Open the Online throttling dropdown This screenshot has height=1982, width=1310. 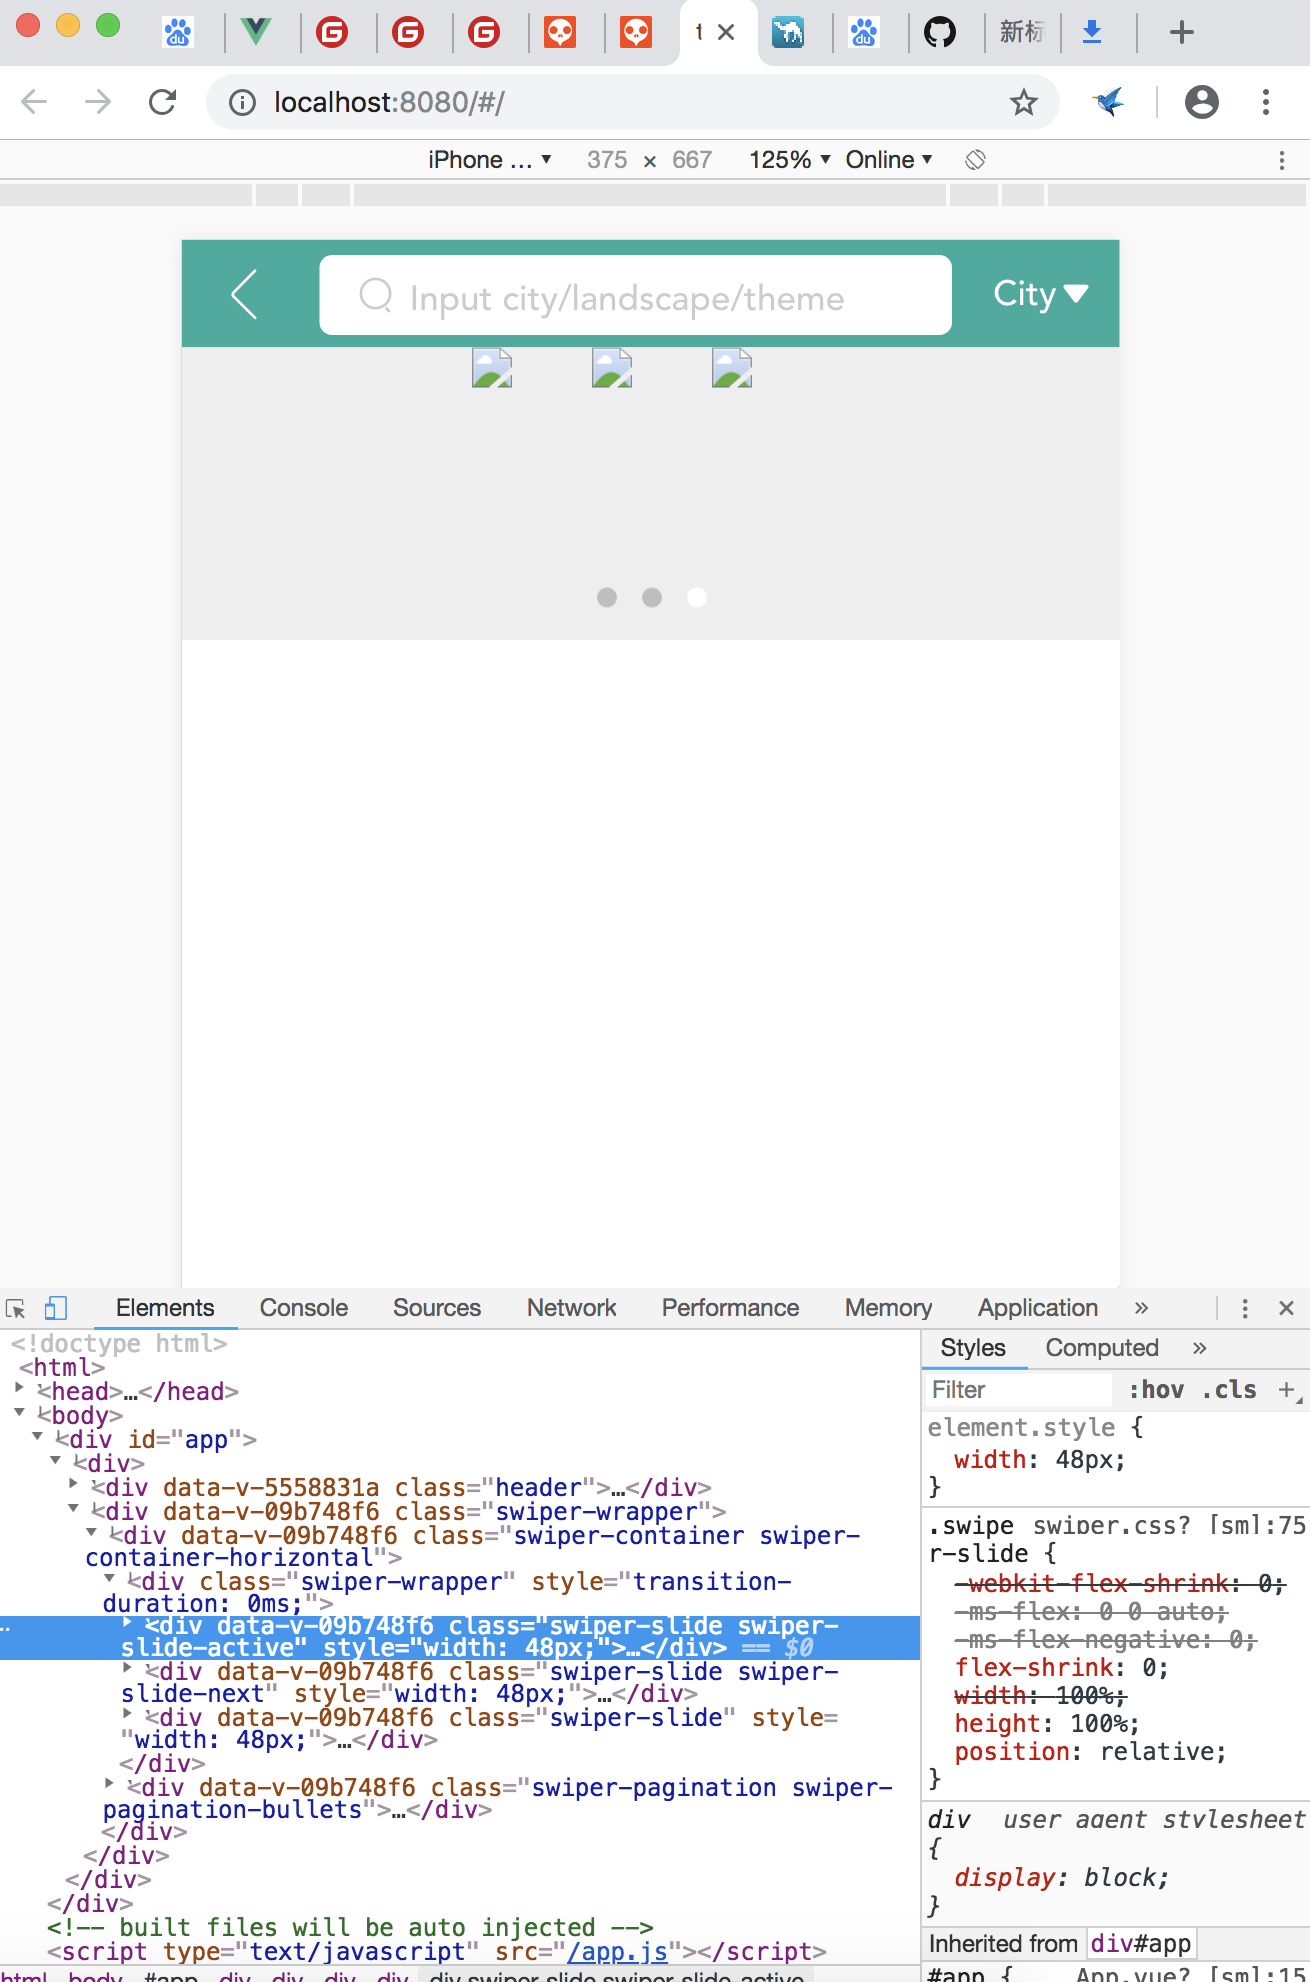click(889, 160)
